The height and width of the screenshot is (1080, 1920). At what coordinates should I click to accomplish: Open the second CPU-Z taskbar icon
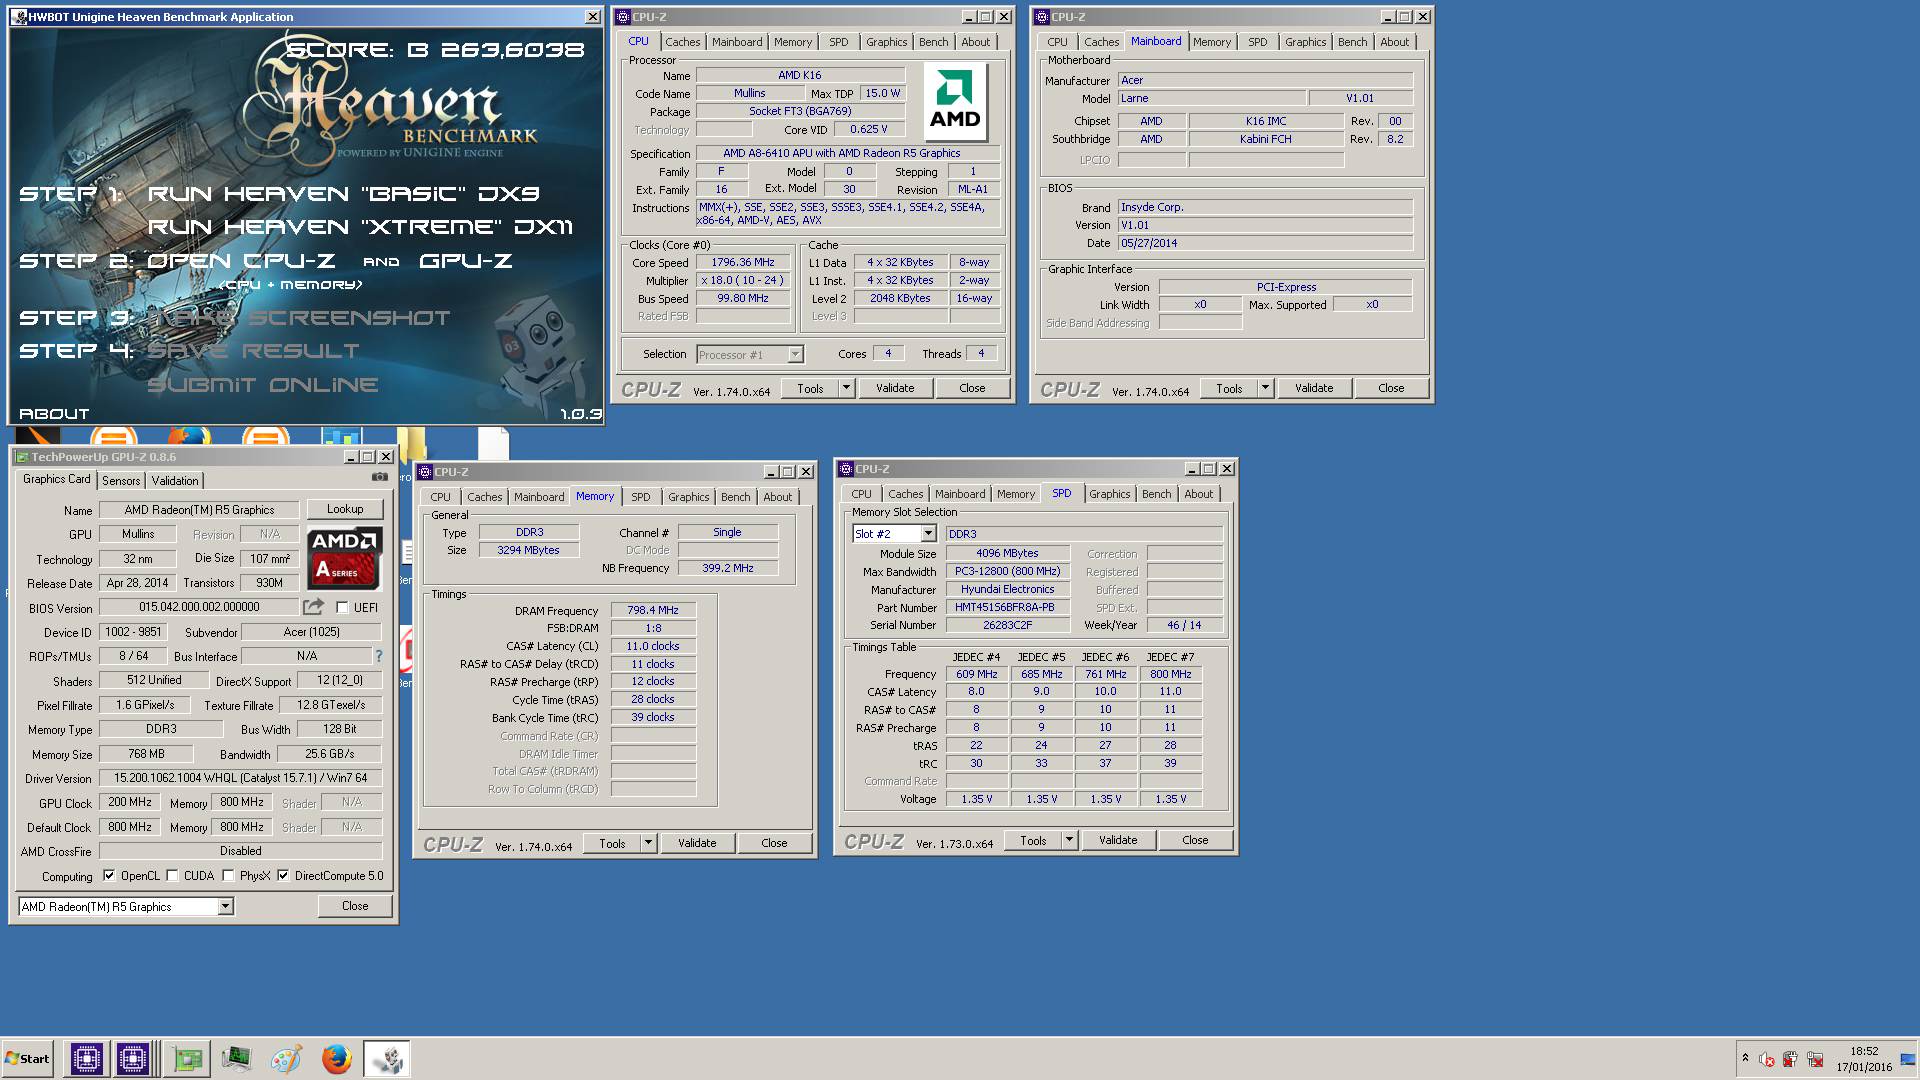tap(132, 1059)
